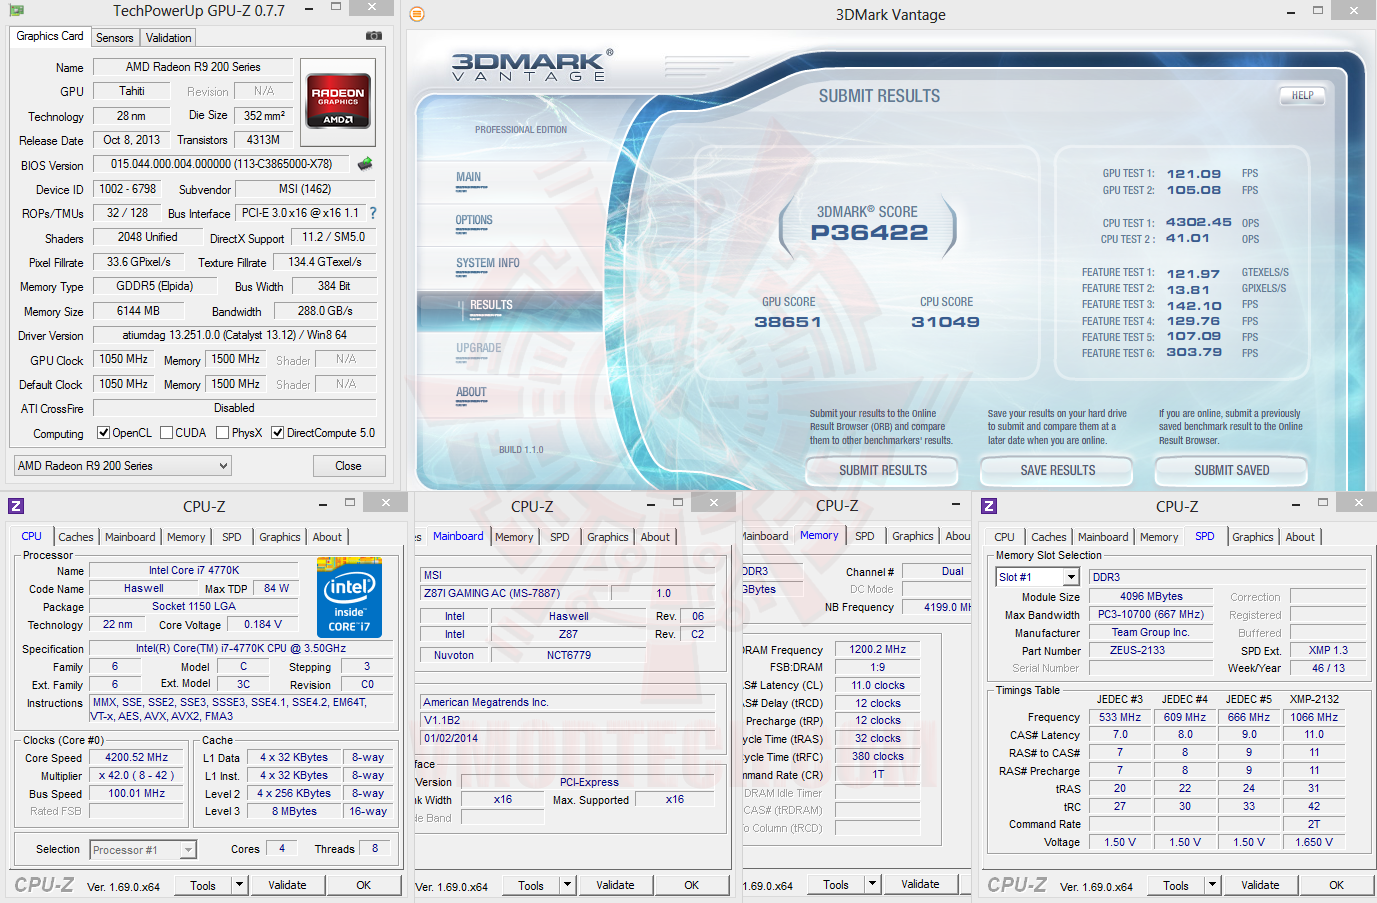Click the Intel inside Core i7 logo
The height and width of the screenshot is (903, 1377).
pos(349,598)
